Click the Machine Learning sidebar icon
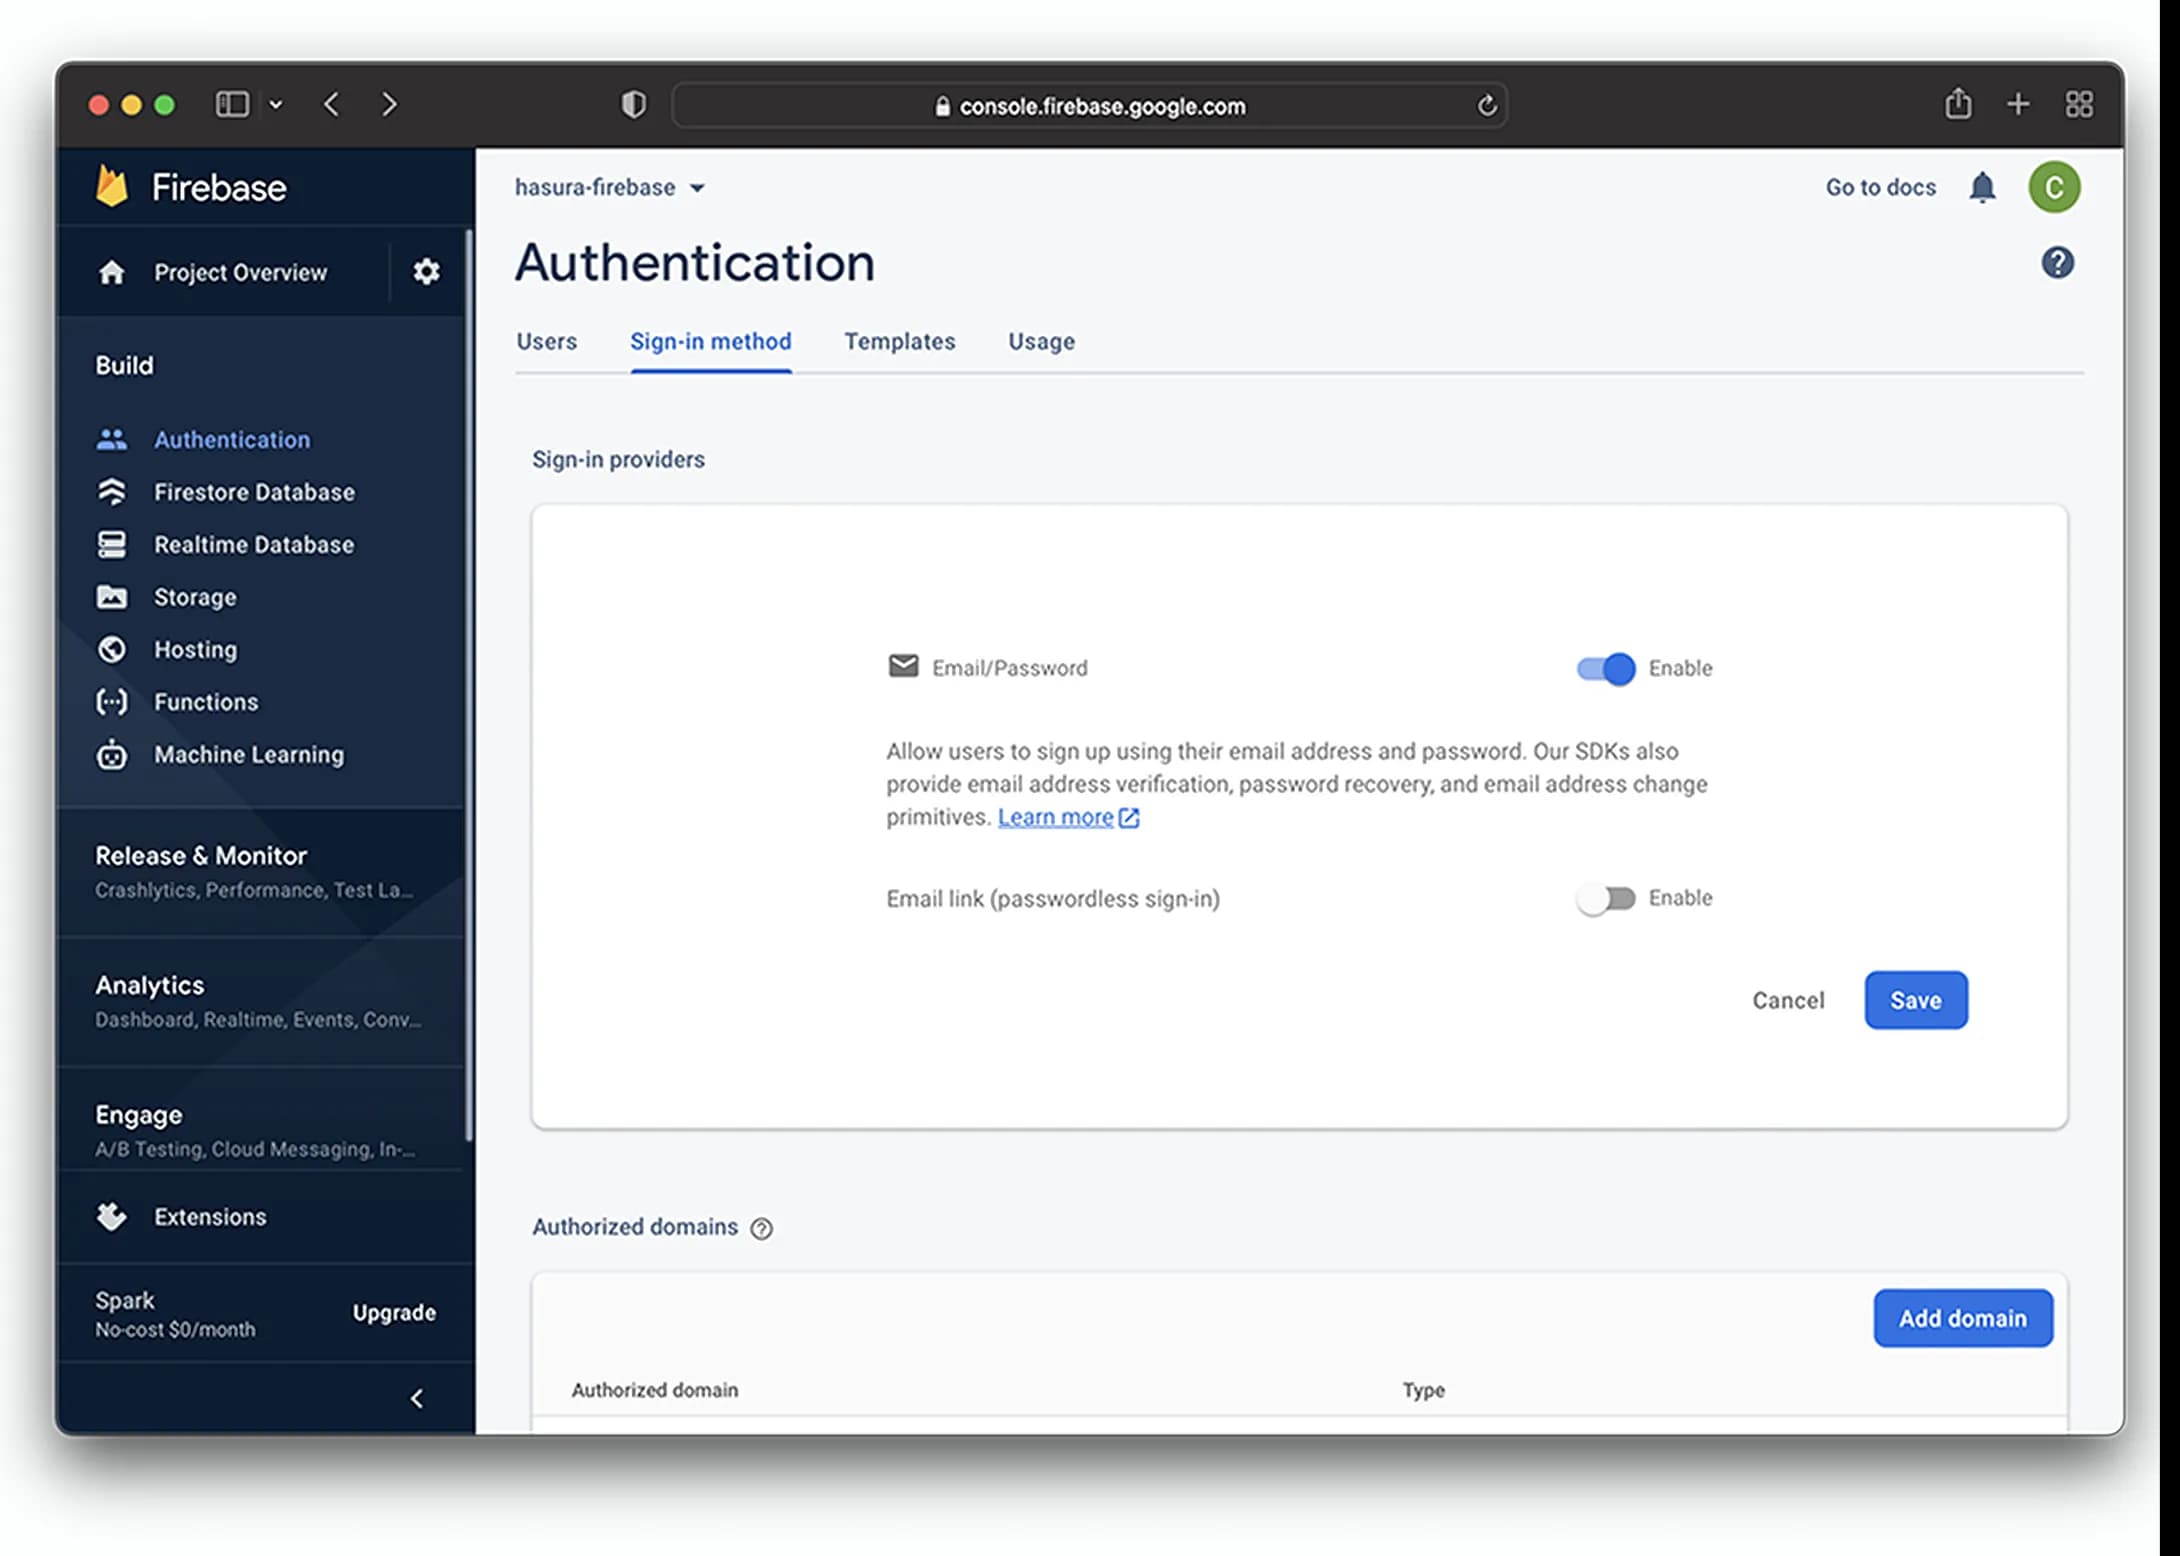This screenshot has height=1556, width=2180. [113, 754]
